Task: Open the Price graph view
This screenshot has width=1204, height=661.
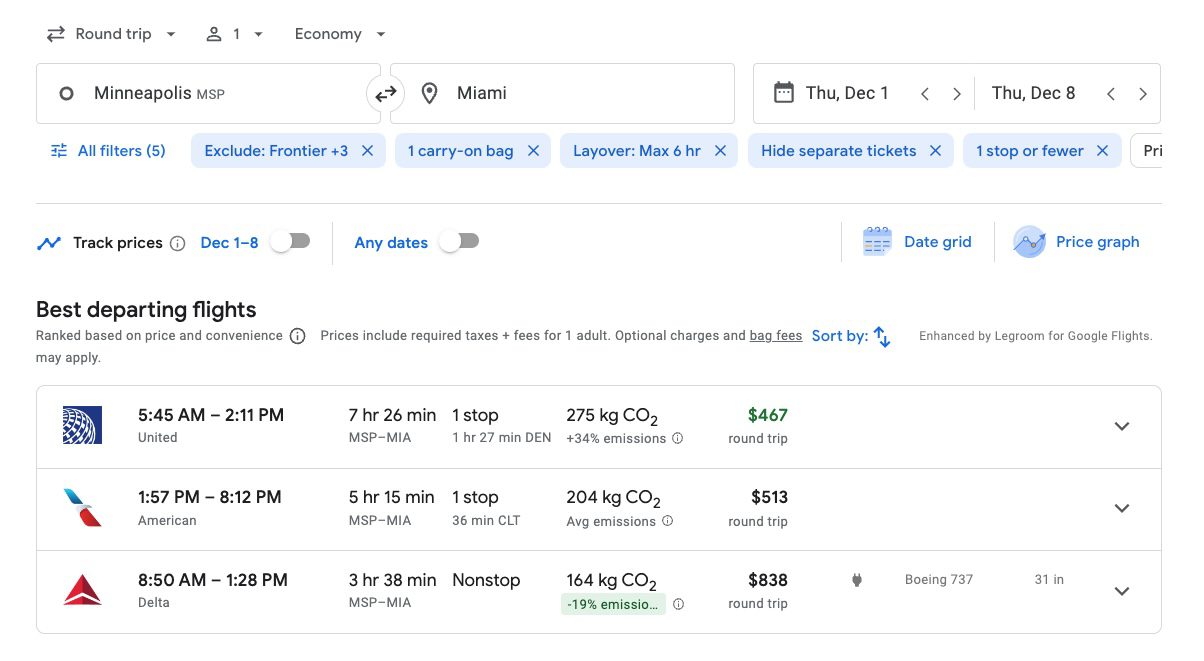Action: coord(1077,241)
